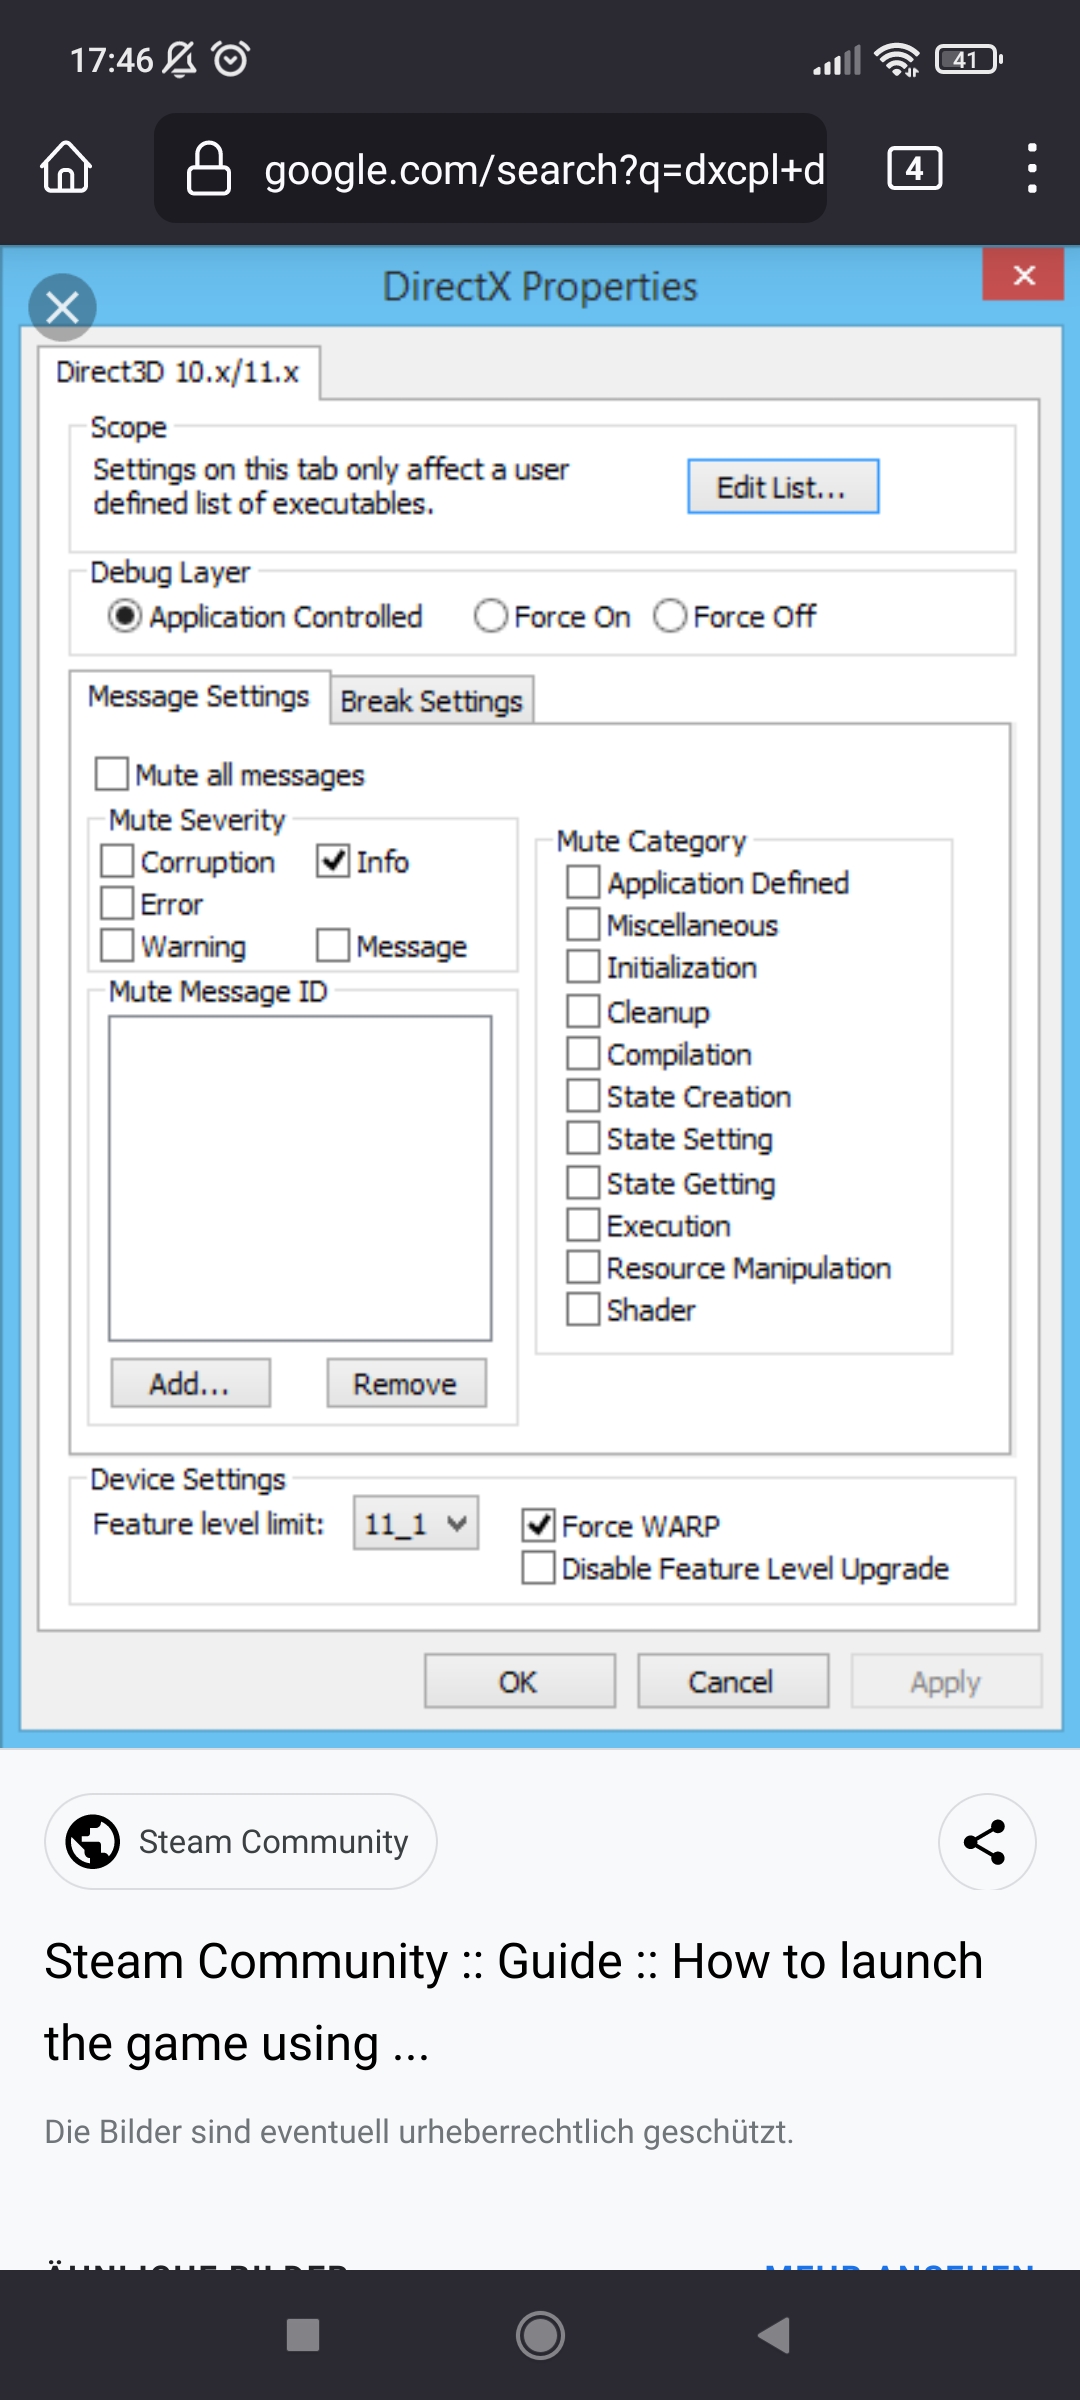Check the Initialization category
The image size is (1080, 2400).
(x=583, y=967)
